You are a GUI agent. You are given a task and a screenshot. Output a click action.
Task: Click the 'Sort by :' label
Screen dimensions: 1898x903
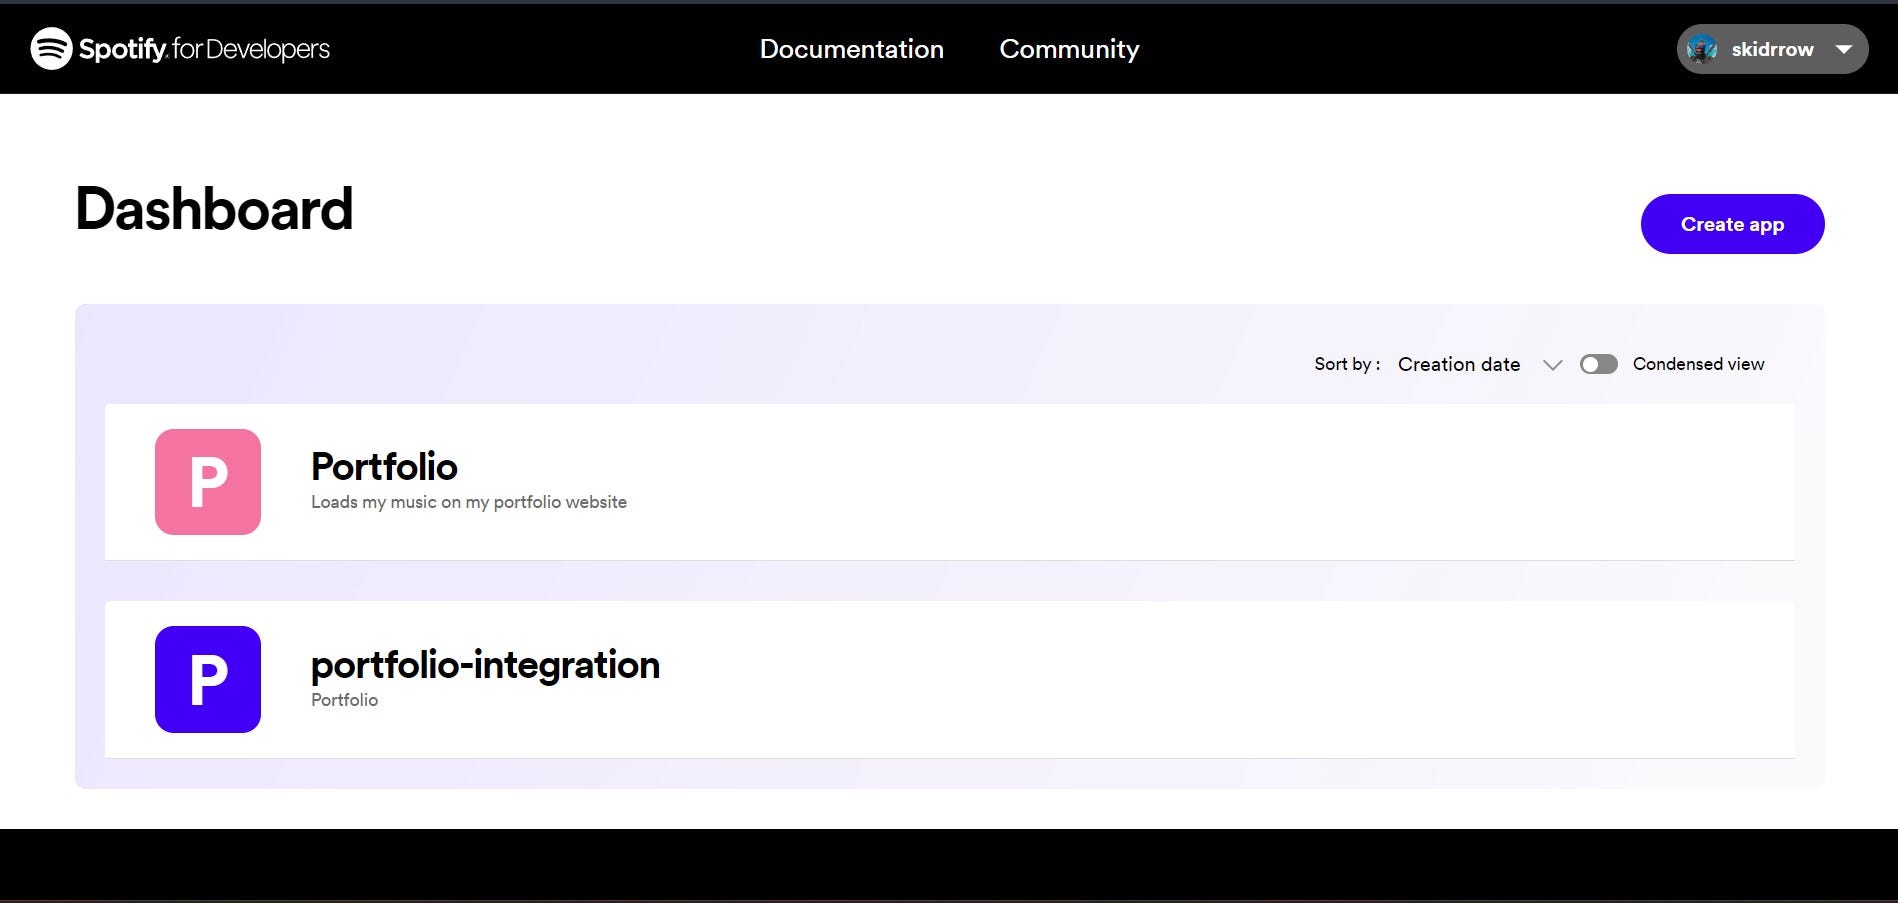(x=1347, y=364)
